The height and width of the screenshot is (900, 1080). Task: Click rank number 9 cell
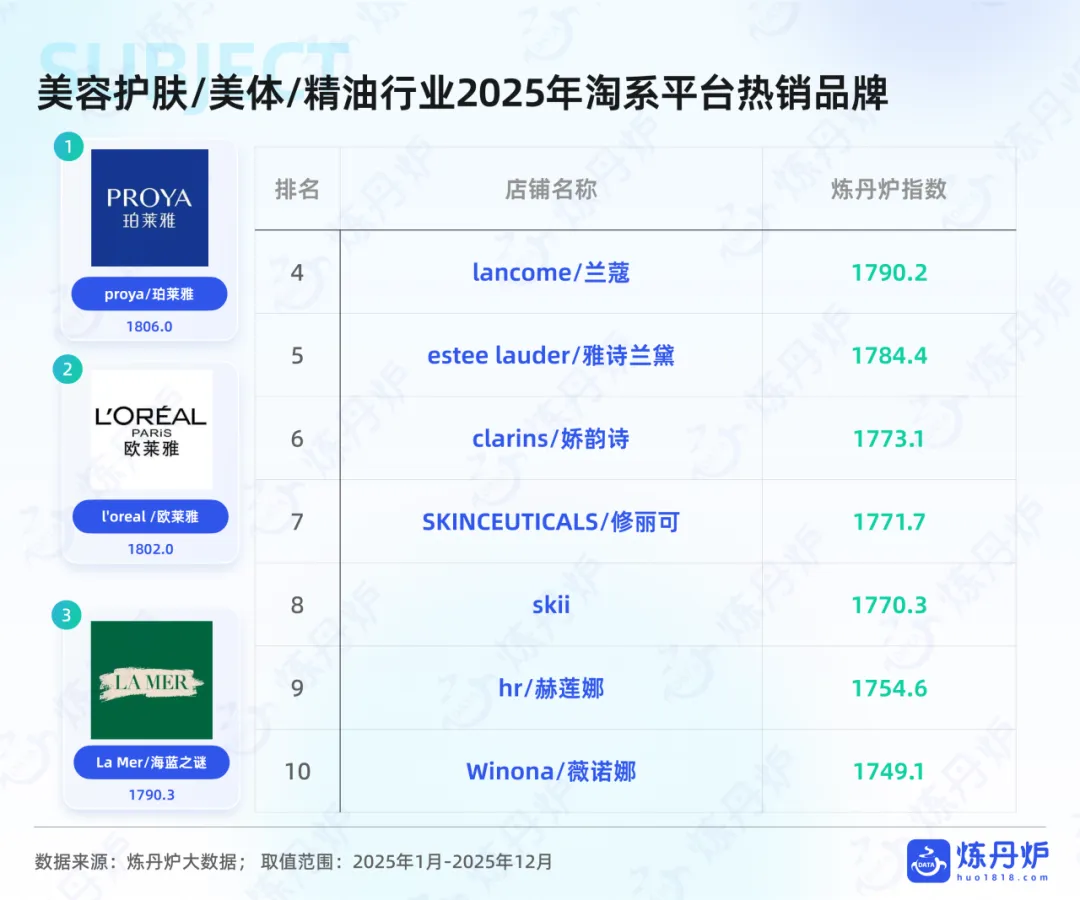(x=297, y=688)
